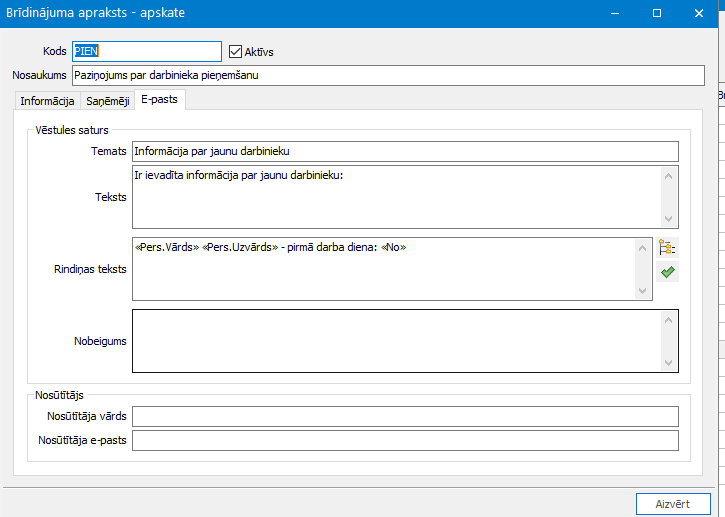Select the E-pasts tab
This screenshot has width=725, height=517.
click(x=161, y=99)
